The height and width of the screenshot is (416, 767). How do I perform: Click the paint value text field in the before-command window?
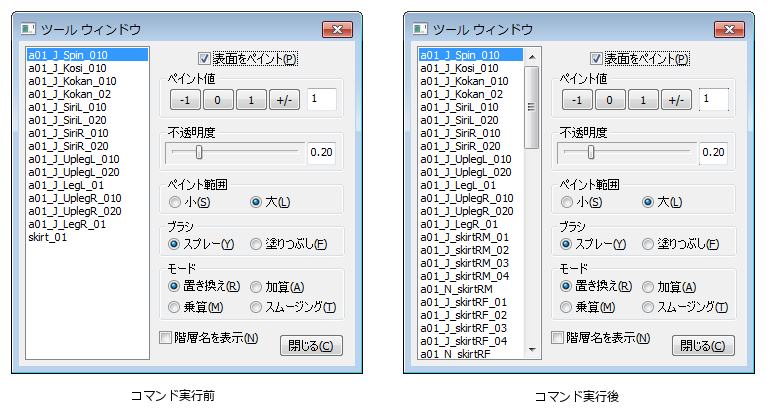click(321, 99)
